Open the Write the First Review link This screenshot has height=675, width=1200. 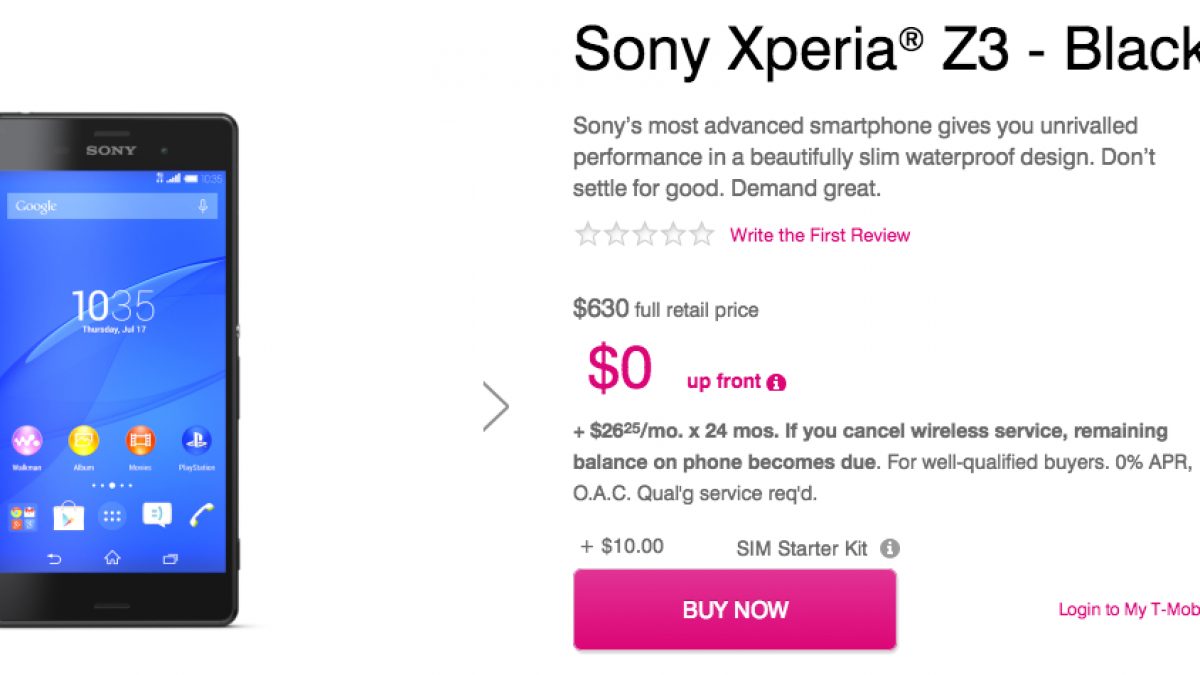[819, 235]
